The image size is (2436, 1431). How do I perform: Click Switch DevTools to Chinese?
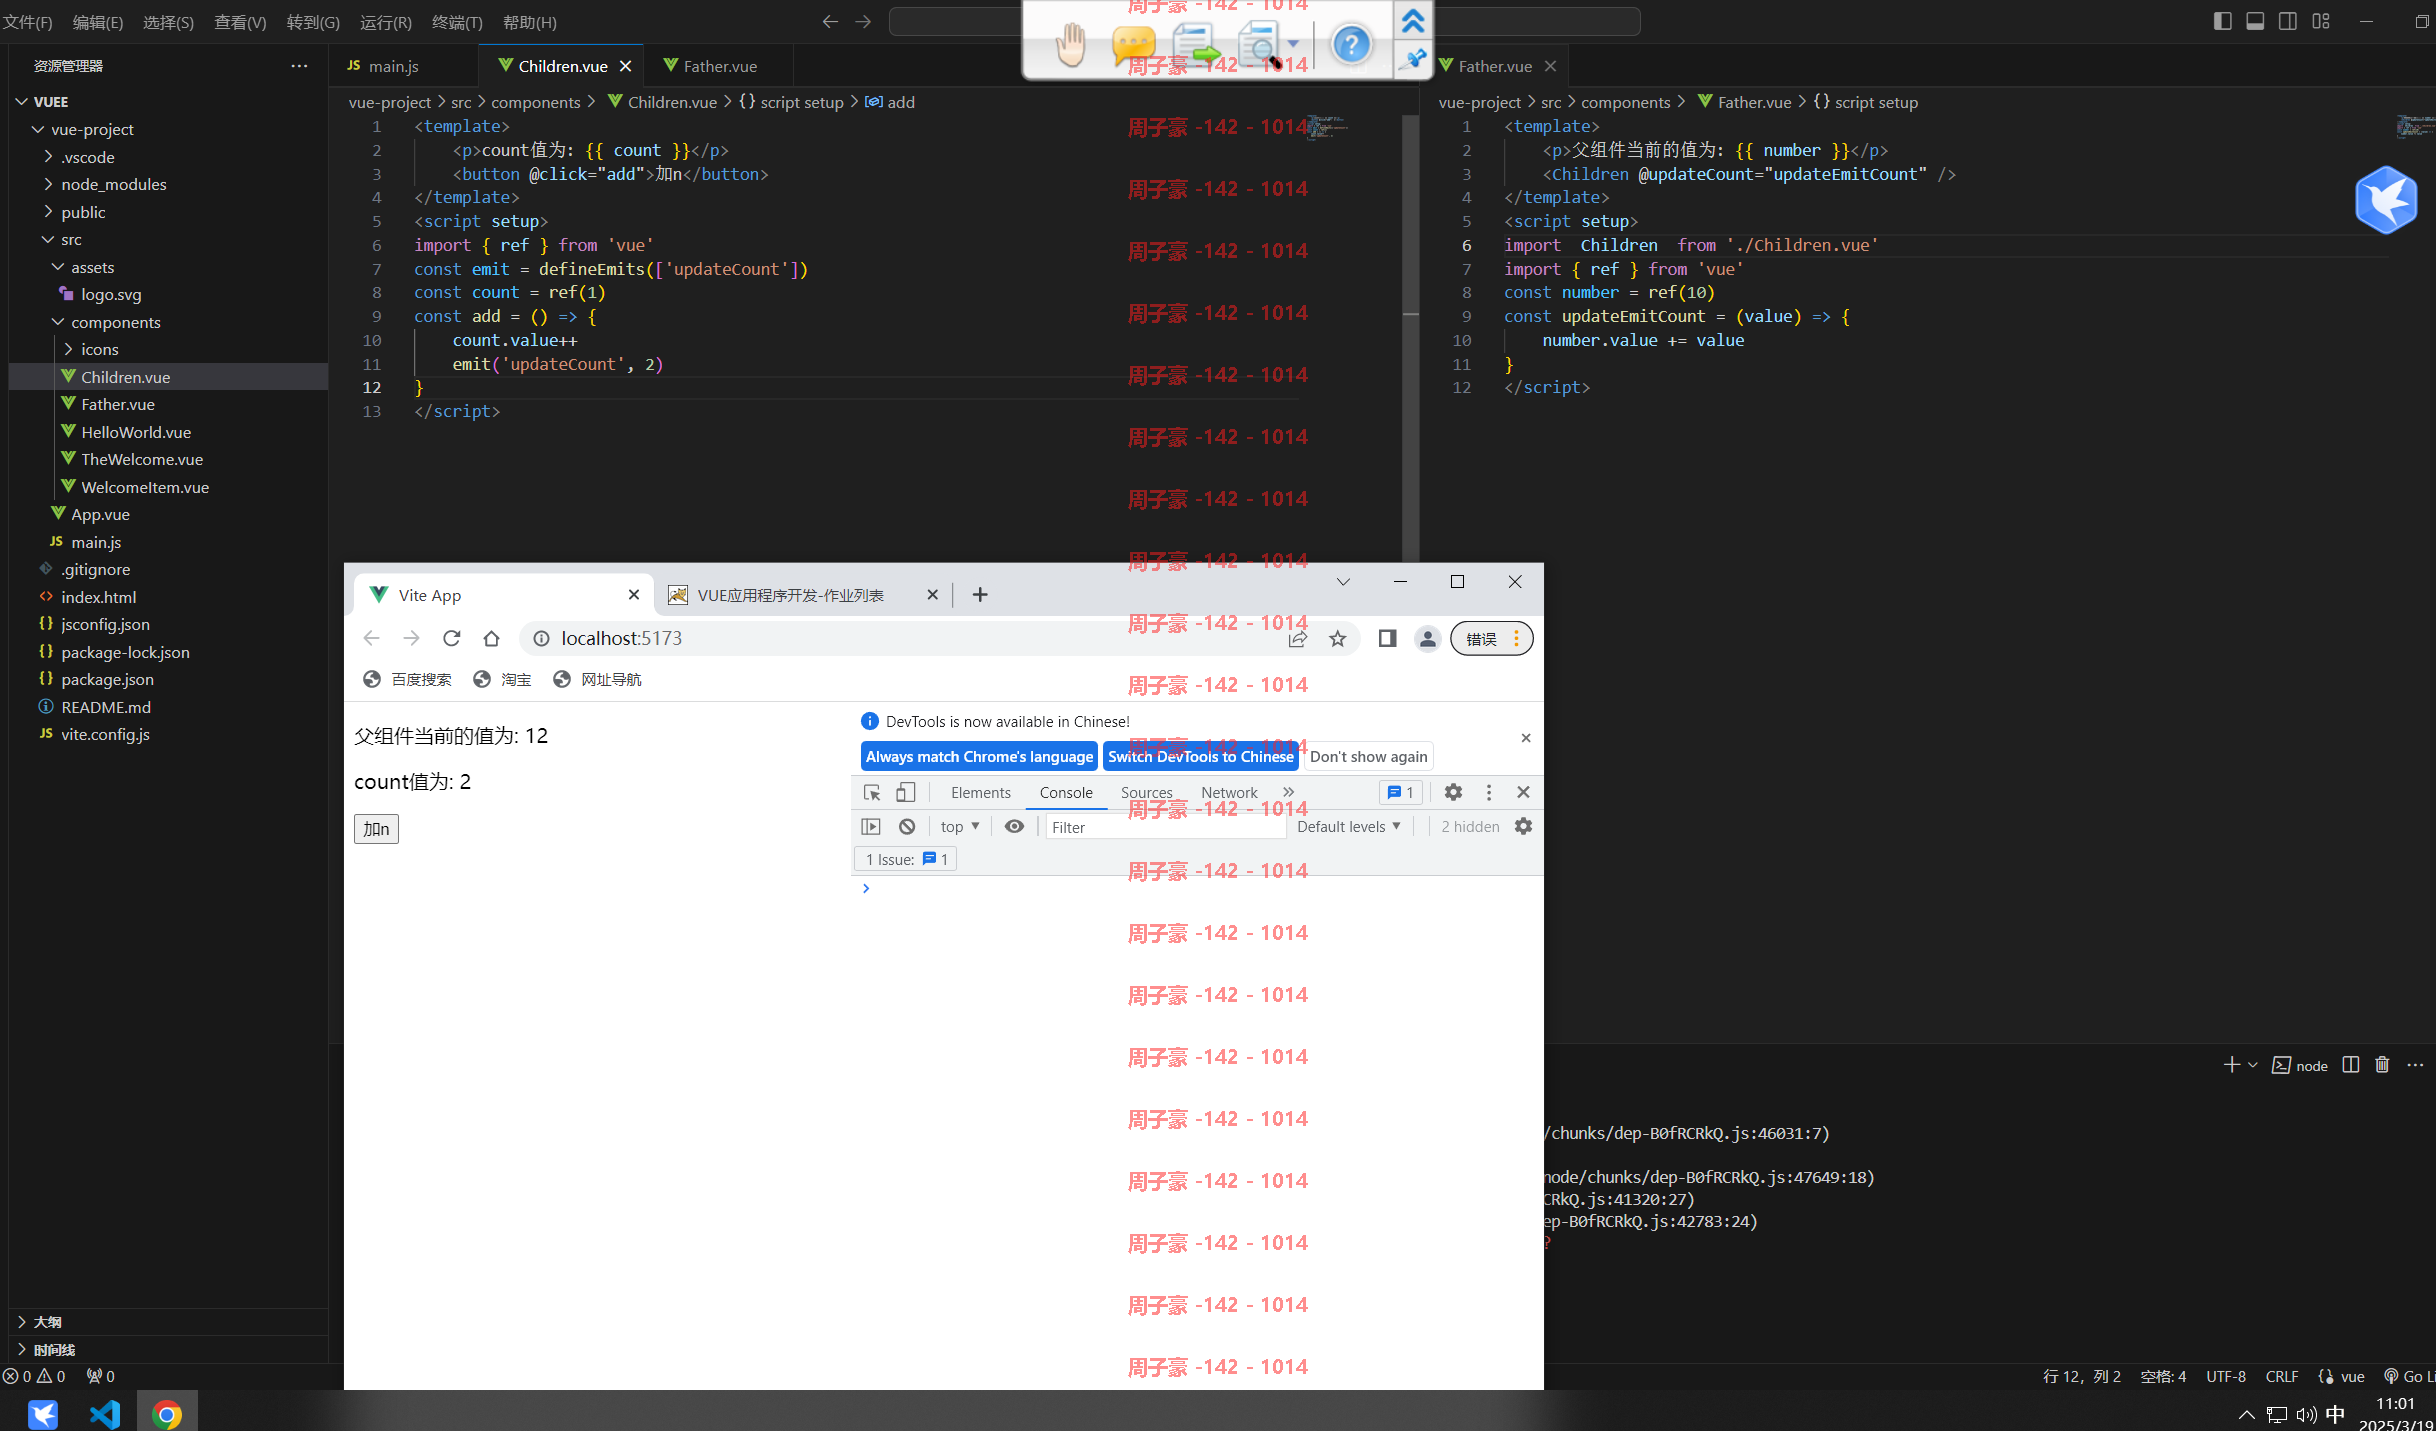pyautogui.click(x=1200, y=757)
